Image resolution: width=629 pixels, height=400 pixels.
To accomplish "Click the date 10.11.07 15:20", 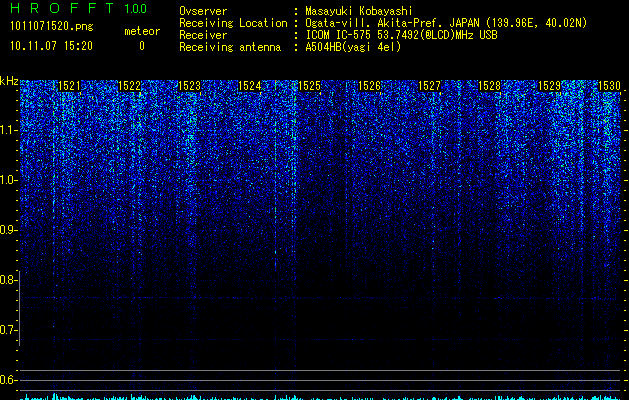I will coord(51,46).
